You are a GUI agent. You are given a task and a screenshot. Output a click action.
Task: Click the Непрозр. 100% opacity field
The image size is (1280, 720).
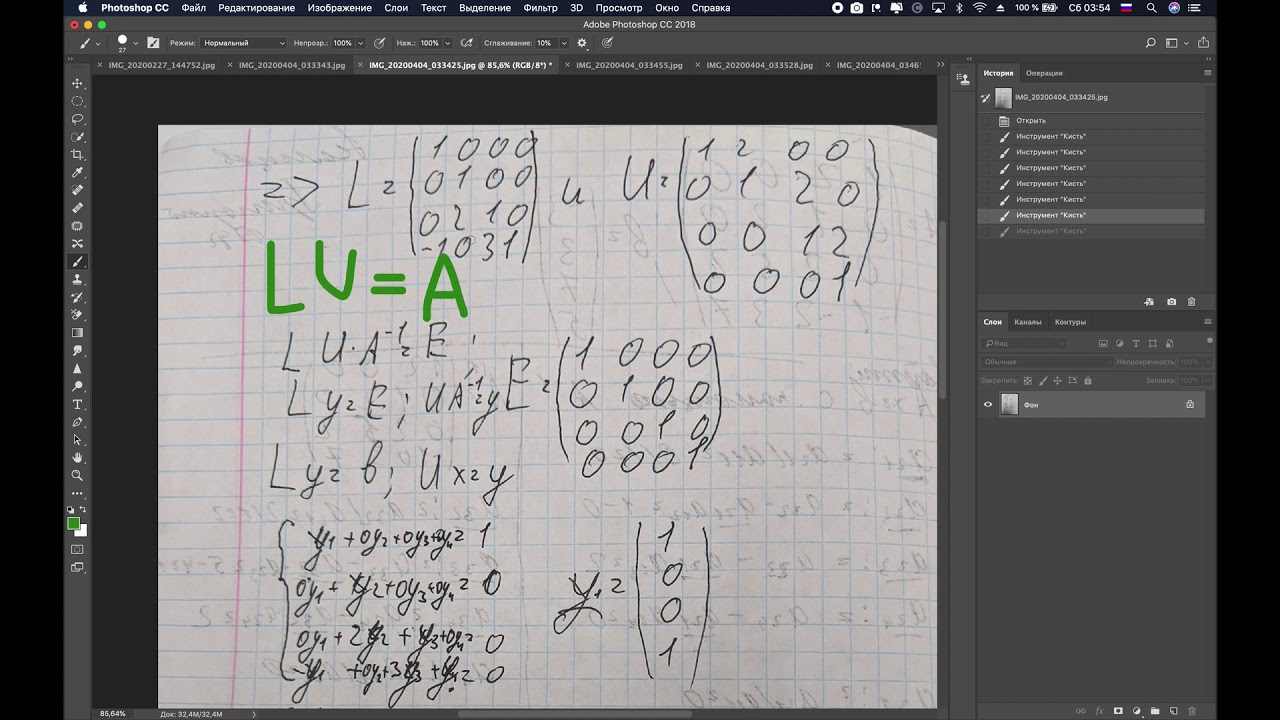coord(342,43)
